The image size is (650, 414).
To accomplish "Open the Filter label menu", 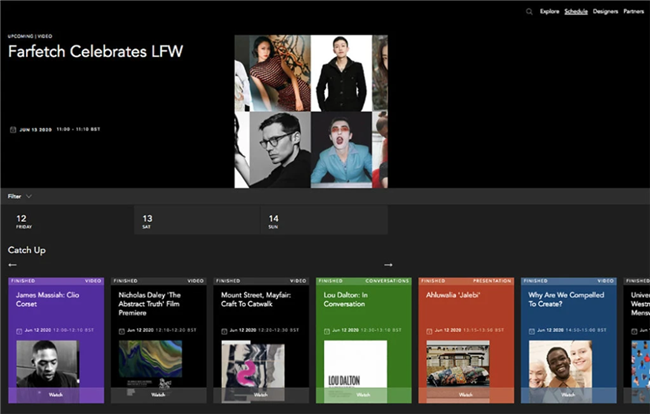I will pos(15,196).
